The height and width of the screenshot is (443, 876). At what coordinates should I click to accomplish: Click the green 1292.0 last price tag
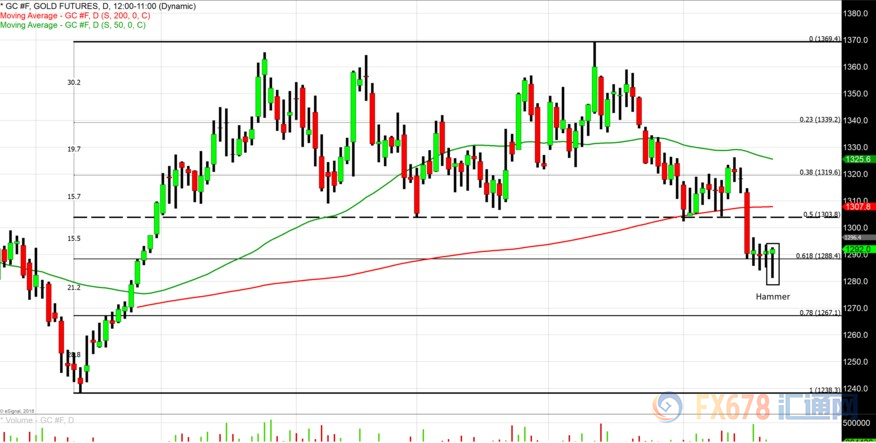[x=856, y=249]
